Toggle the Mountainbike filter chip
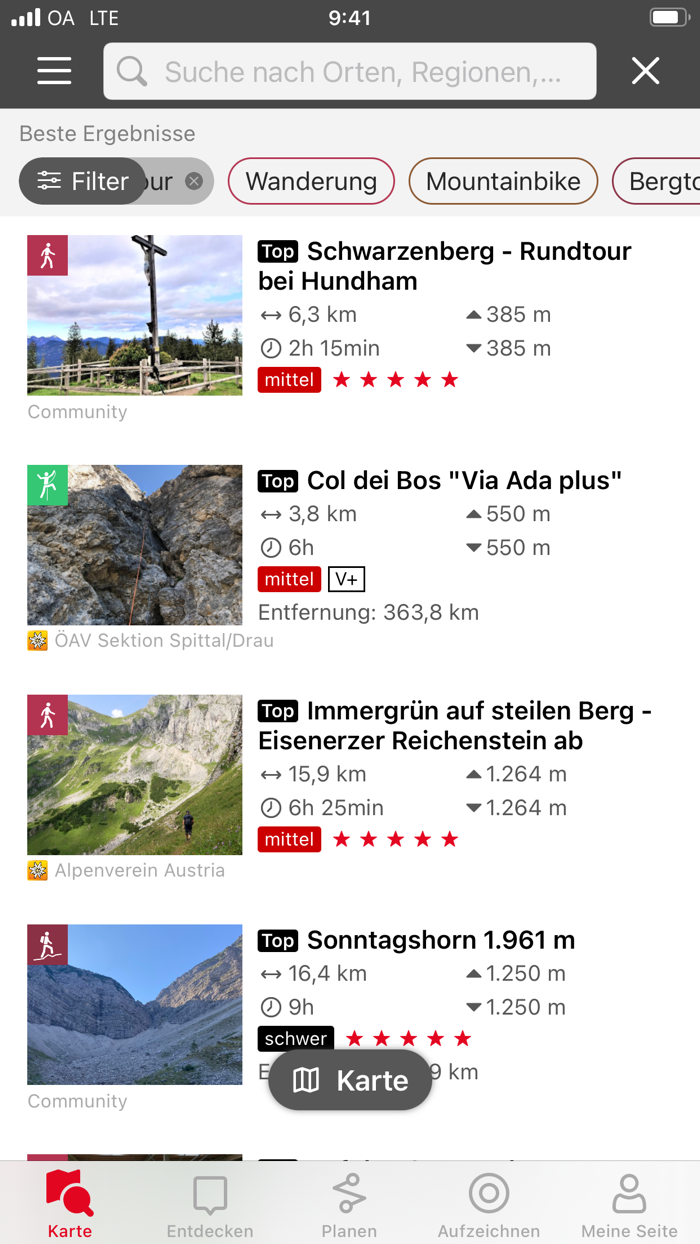 503,181
